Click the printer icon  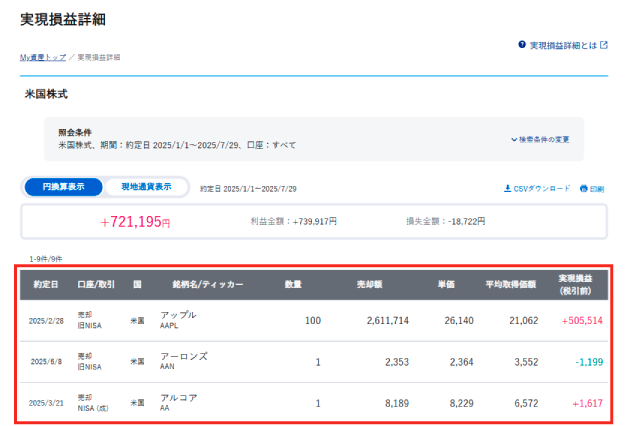point(584,188)
